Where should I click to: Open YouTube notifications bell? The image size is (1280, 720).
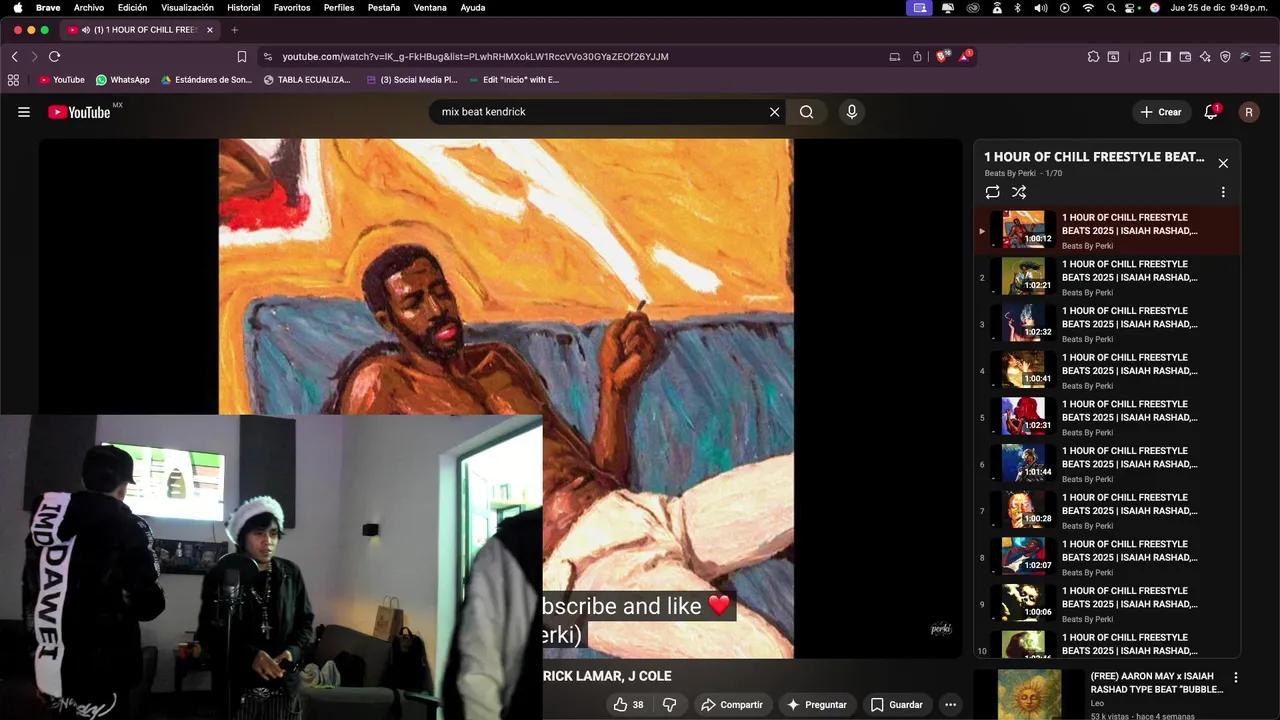(x=1211, y=112)
